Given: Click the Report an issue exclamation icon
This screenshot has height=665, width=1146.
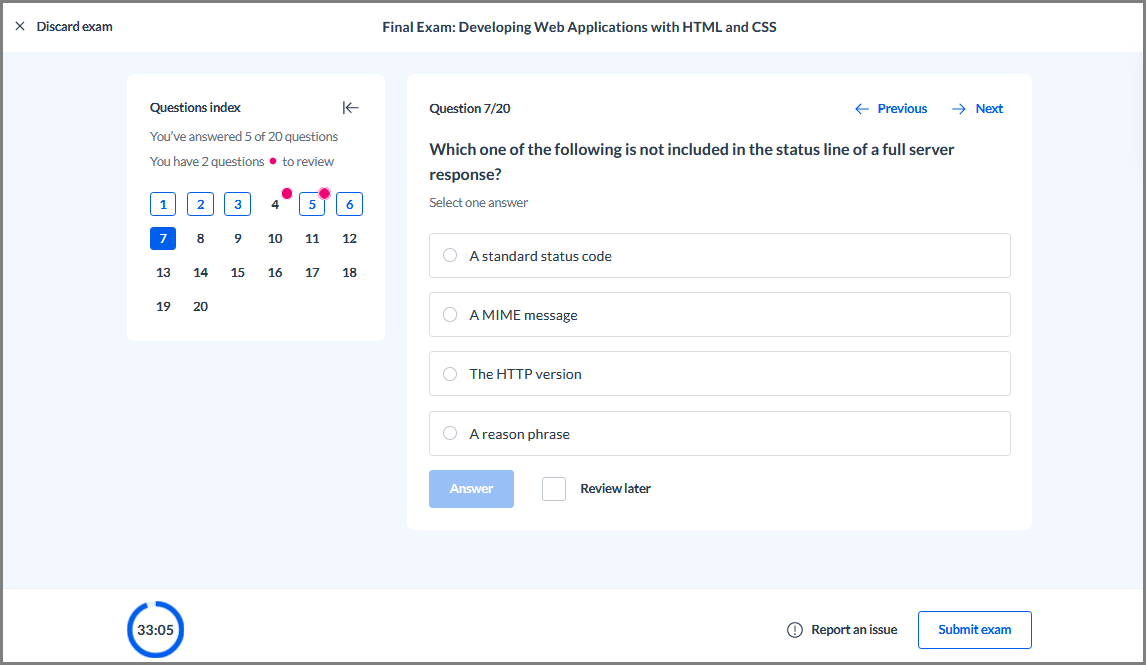Looking at the screenshot, I should 794,630.
